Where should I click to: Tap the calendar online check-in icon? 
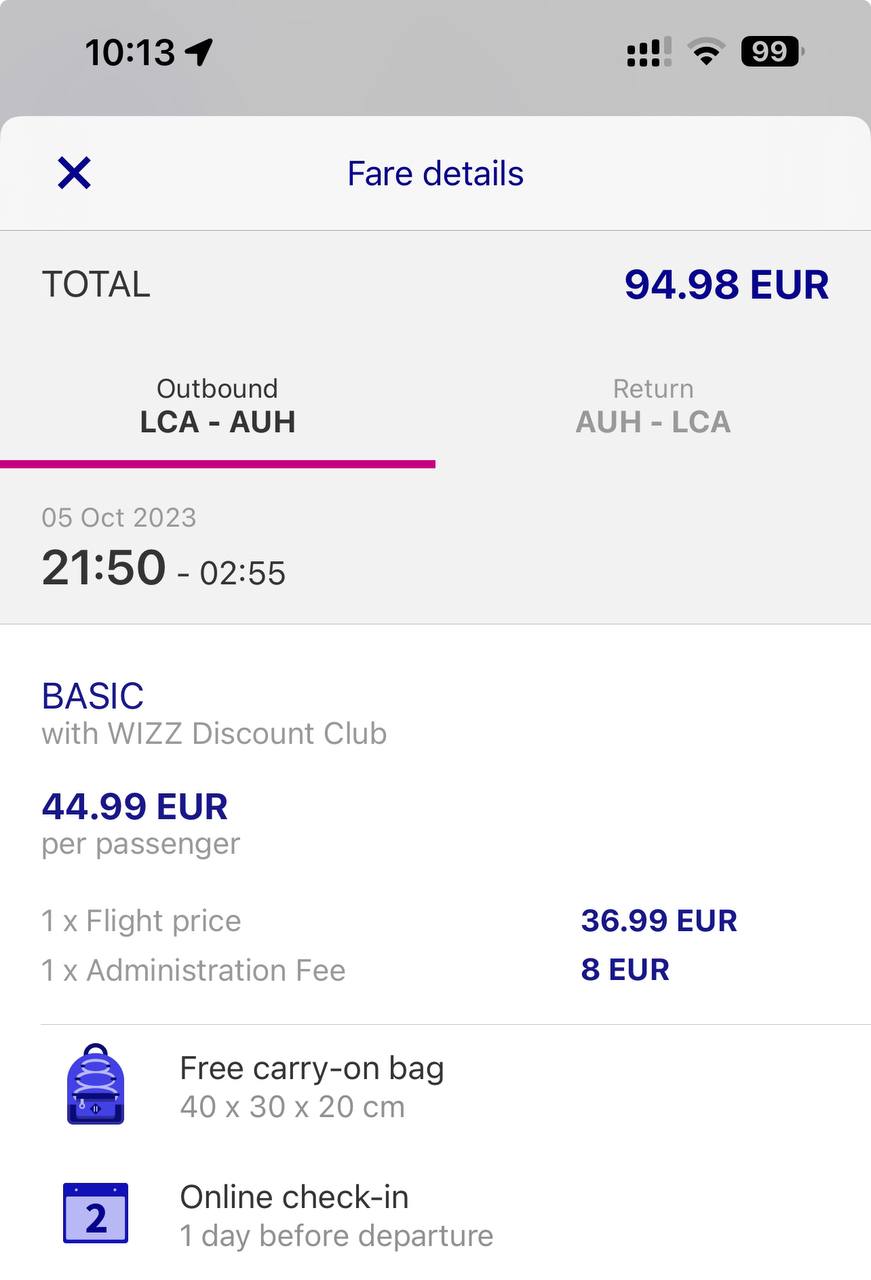coord(96,1213)
